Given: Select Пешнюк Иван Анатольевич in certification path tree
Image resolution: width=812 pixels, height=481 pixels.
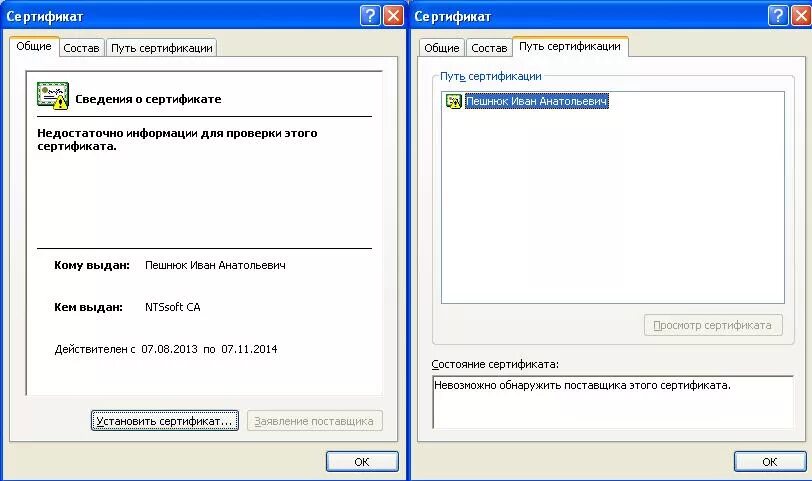Looking at the screenshot, I should pos(536,101).
